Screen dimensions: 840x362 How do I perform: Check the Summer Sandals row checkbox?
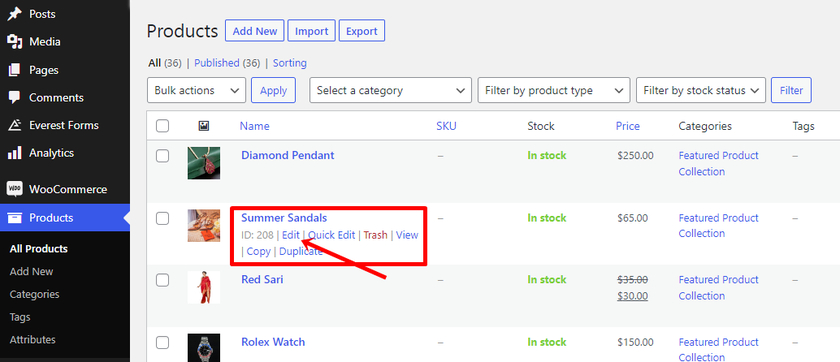[162, 218]
